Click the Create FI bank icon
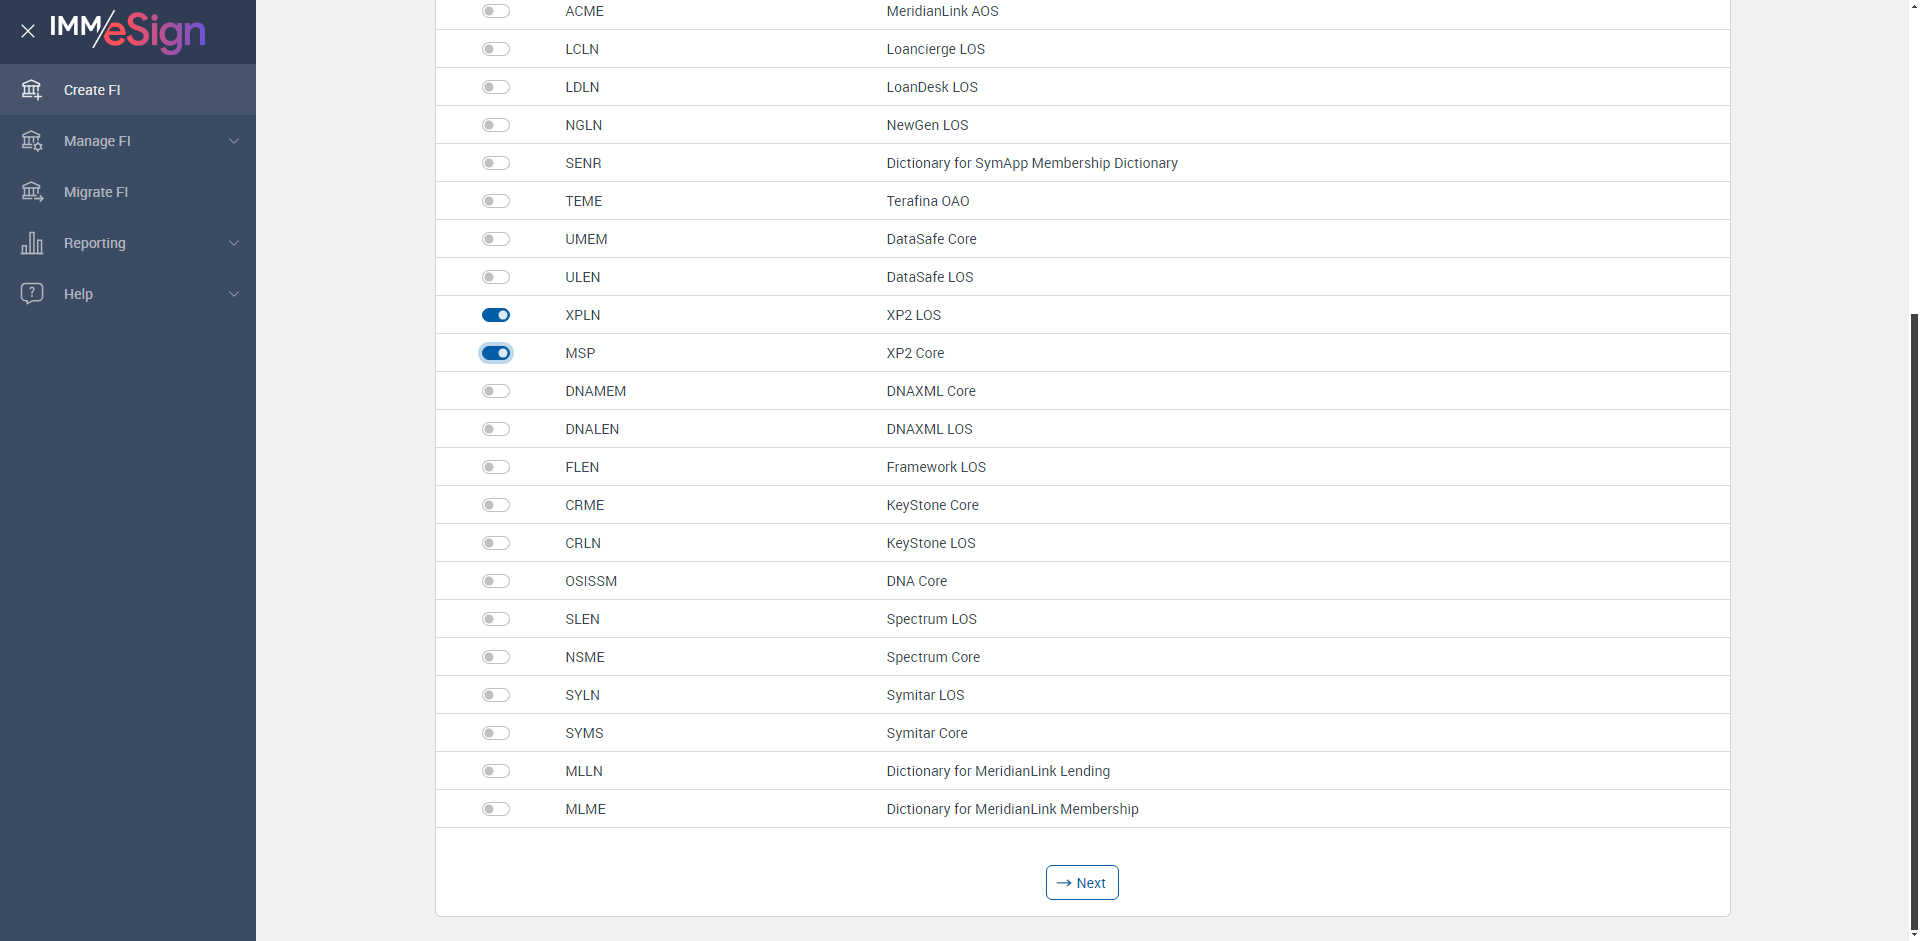Screen dimensions: 1920x941 (x=32, y=90)
